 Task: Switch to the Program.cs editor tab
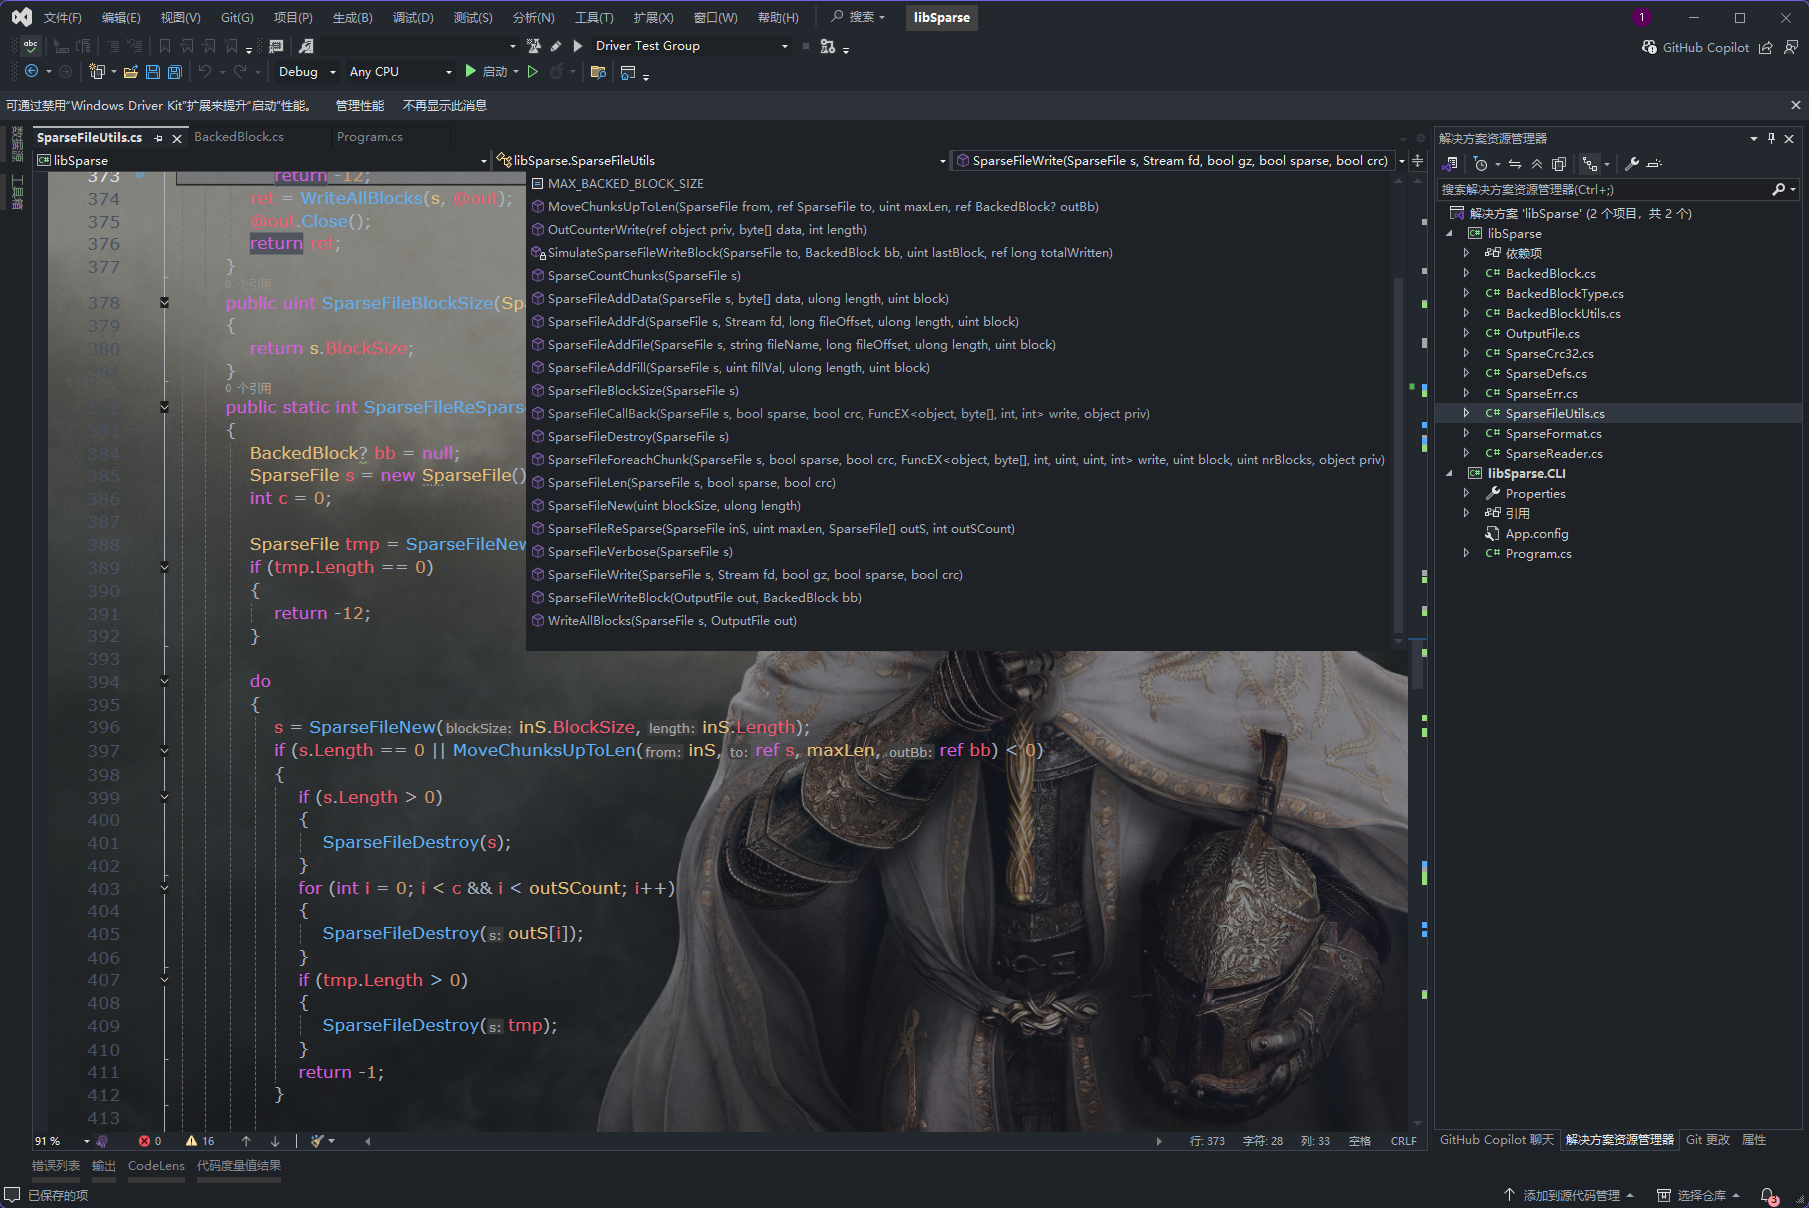pyautogui.click(x=369, y=137)
